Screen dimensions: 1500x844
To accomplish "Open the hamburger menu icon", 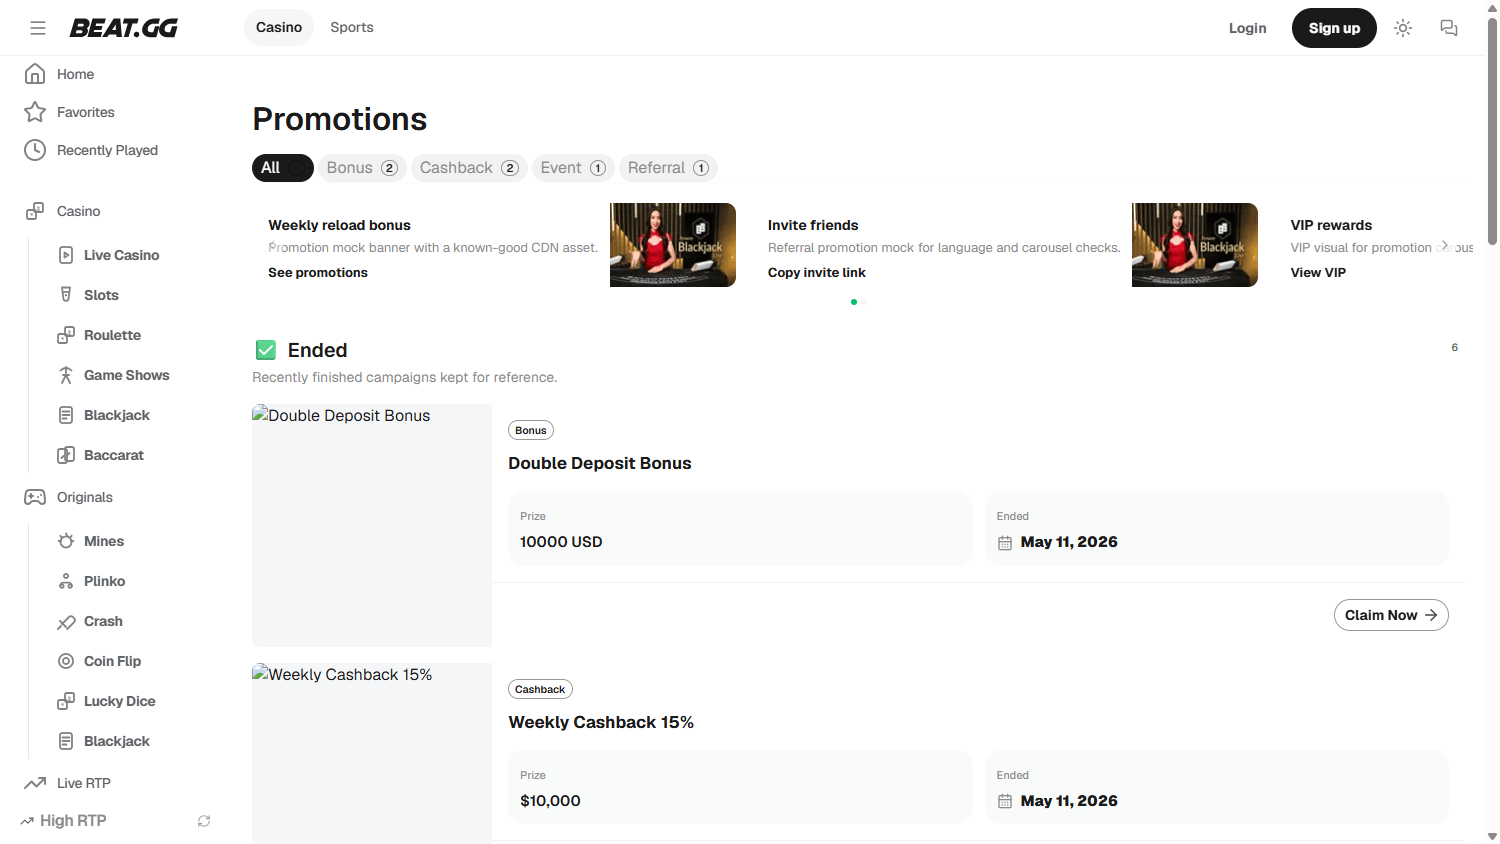I will pos(38,28).
